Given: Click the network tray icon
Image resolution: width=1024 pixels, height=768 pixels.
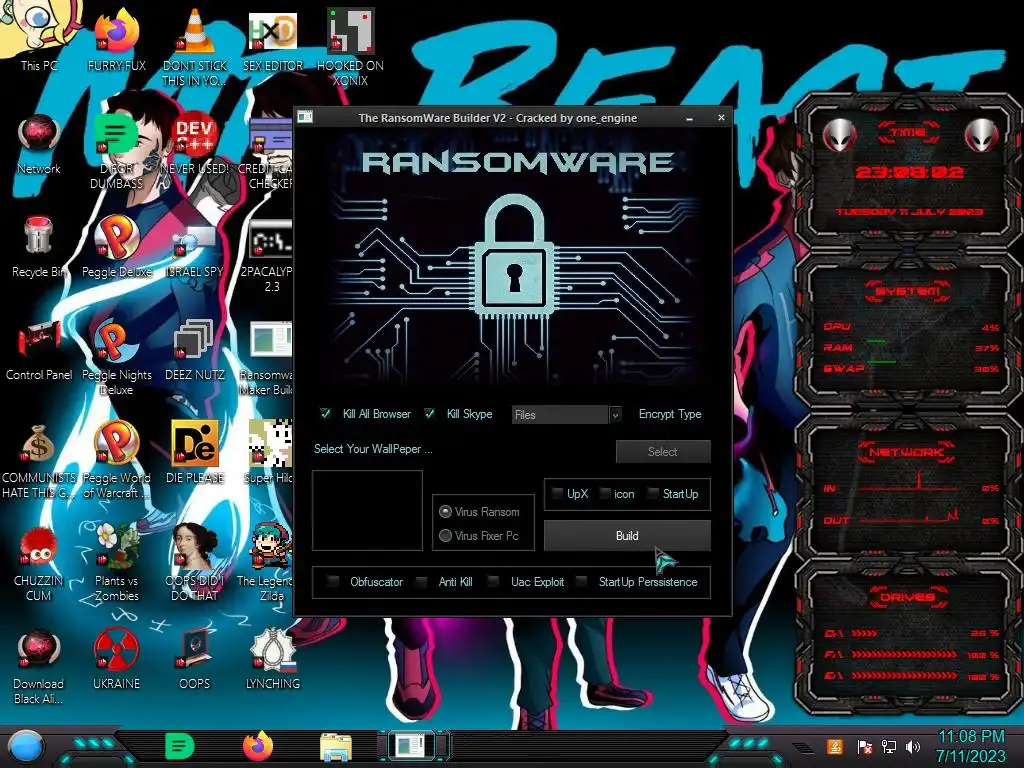Looking at the screenshot, I should tap(888, 746).
